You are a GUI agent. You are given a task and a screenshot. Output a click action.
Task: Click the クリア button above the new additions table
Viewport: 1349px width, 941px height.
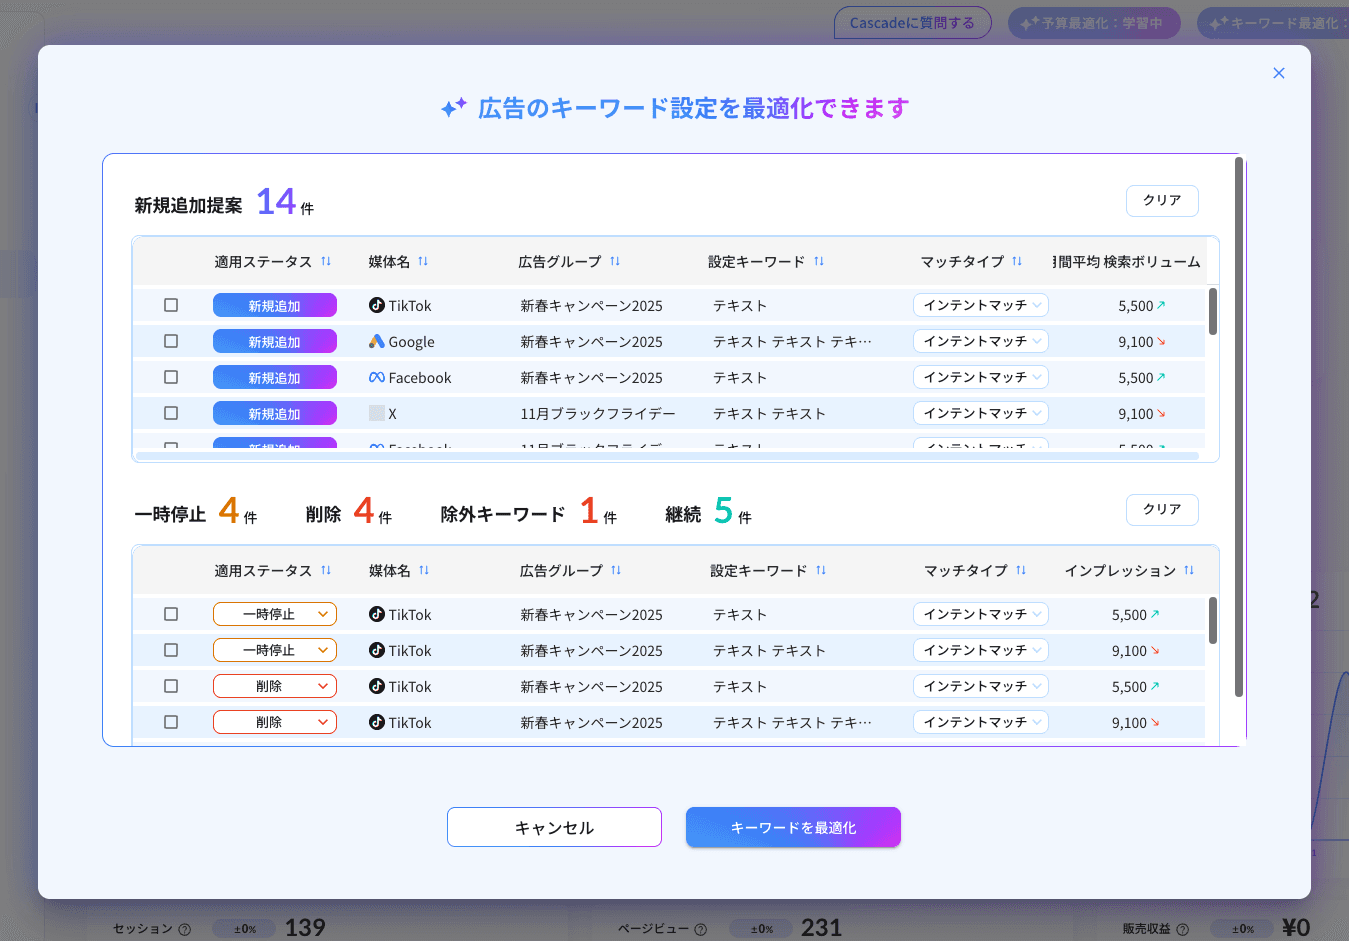coord(1161,200)
